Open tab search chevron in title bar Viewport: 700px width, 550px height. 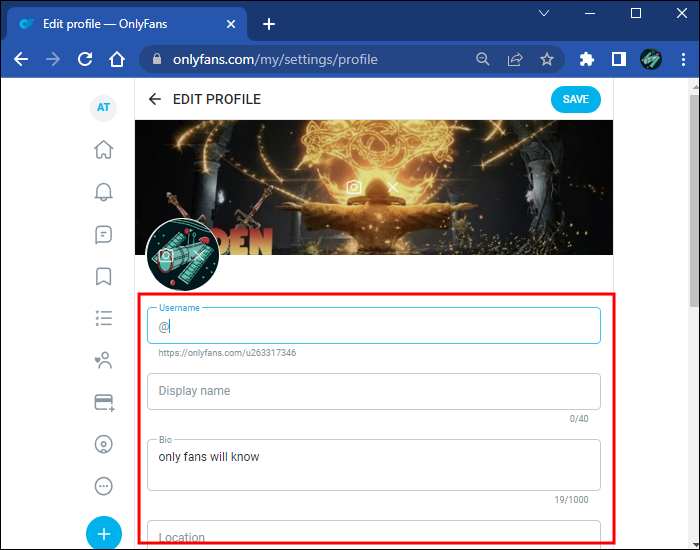[544, 13]
